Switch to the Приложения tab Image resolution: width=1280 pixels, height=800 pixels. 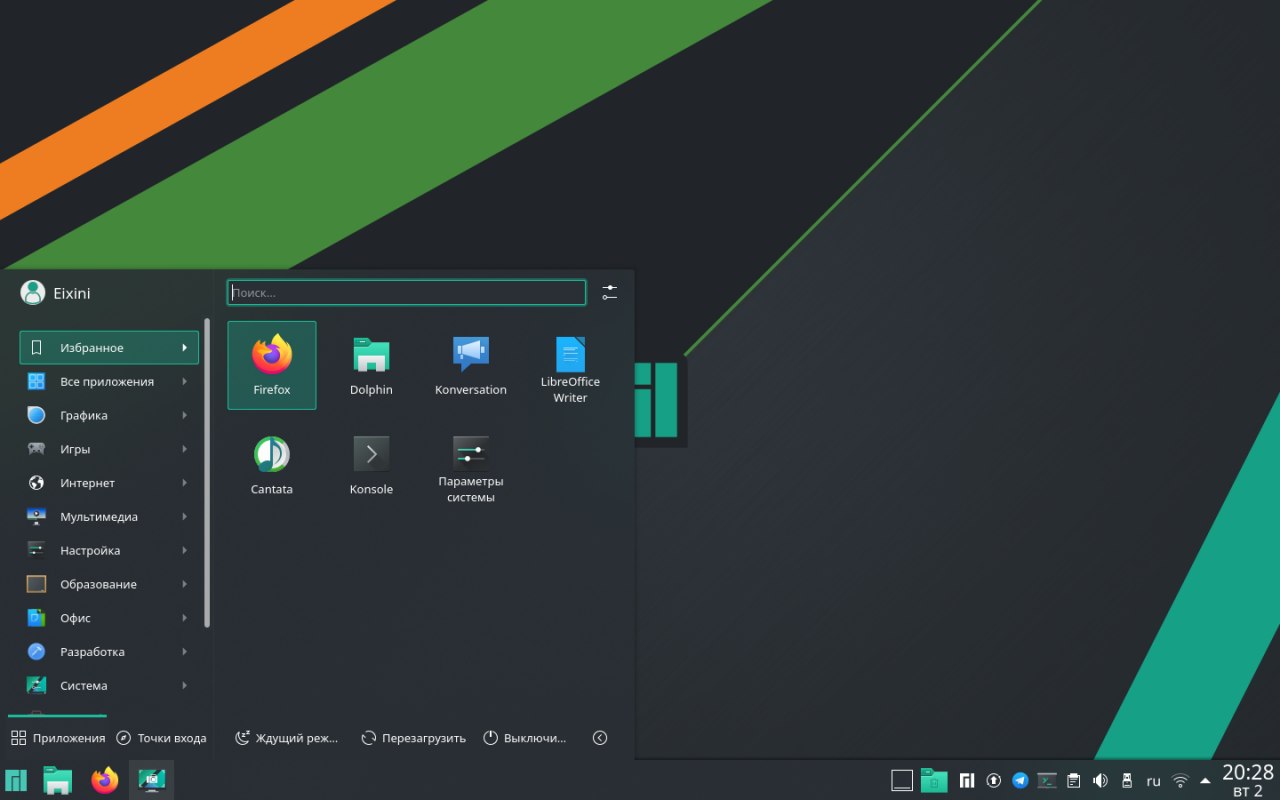point(57,738)
